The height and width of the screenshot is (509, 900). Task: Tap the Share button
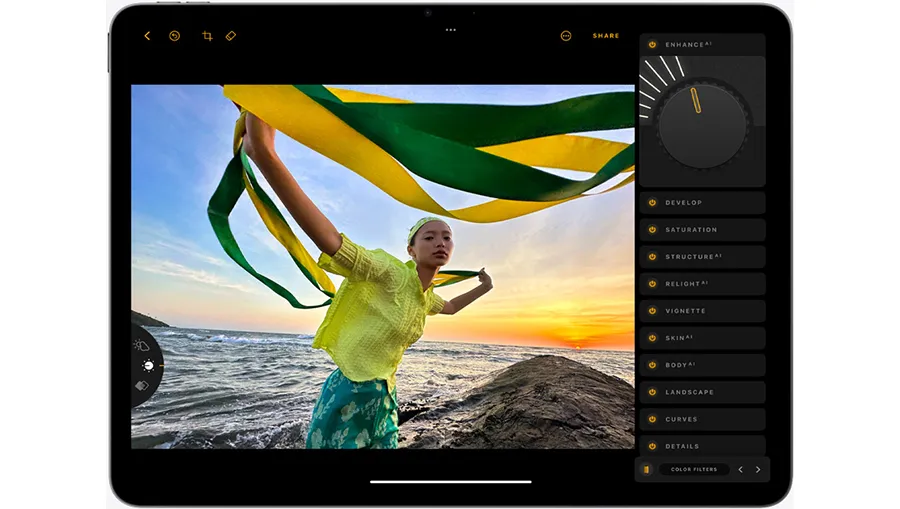606,36
